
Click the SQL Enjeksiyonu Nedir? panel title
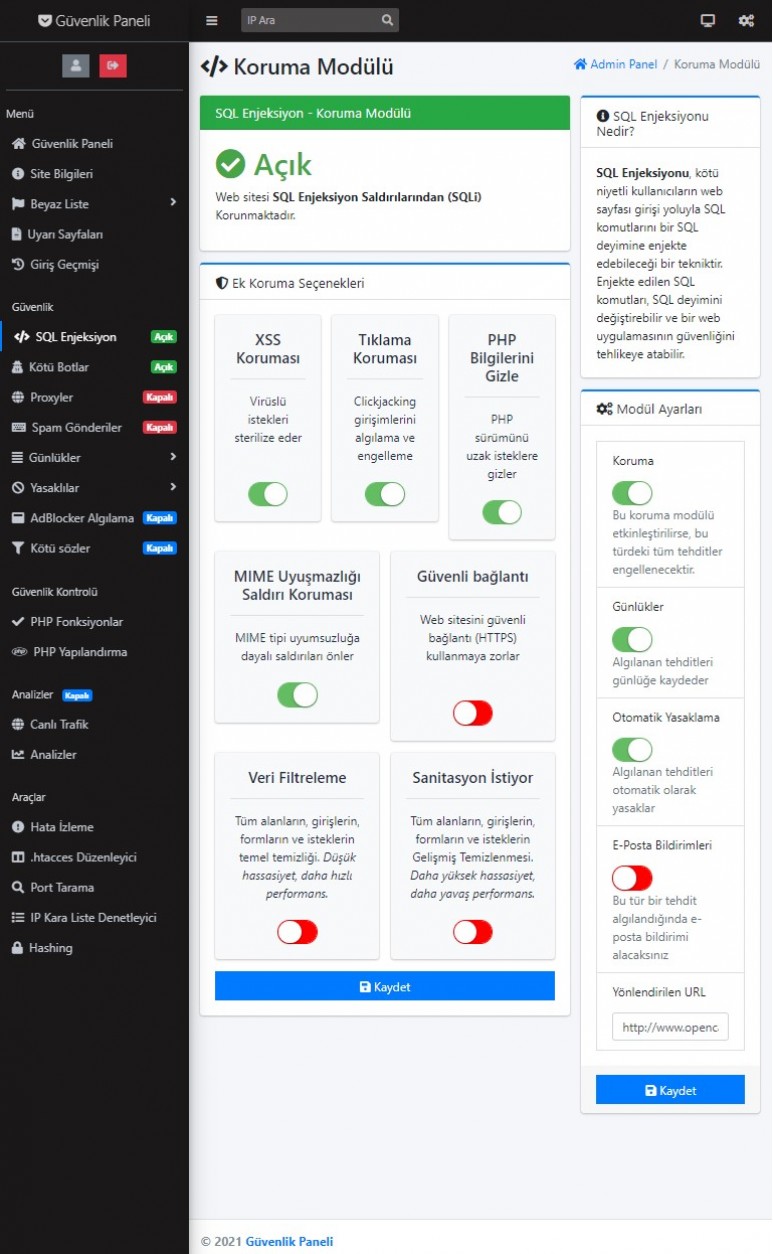tap(652, 123)
